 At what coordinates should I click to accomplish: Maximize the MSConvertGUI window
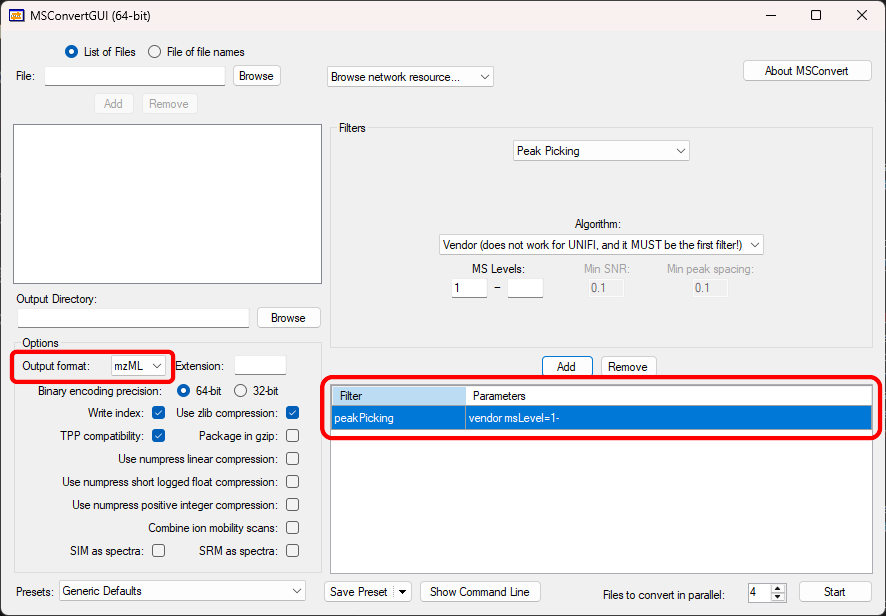[x=816, y=15]
